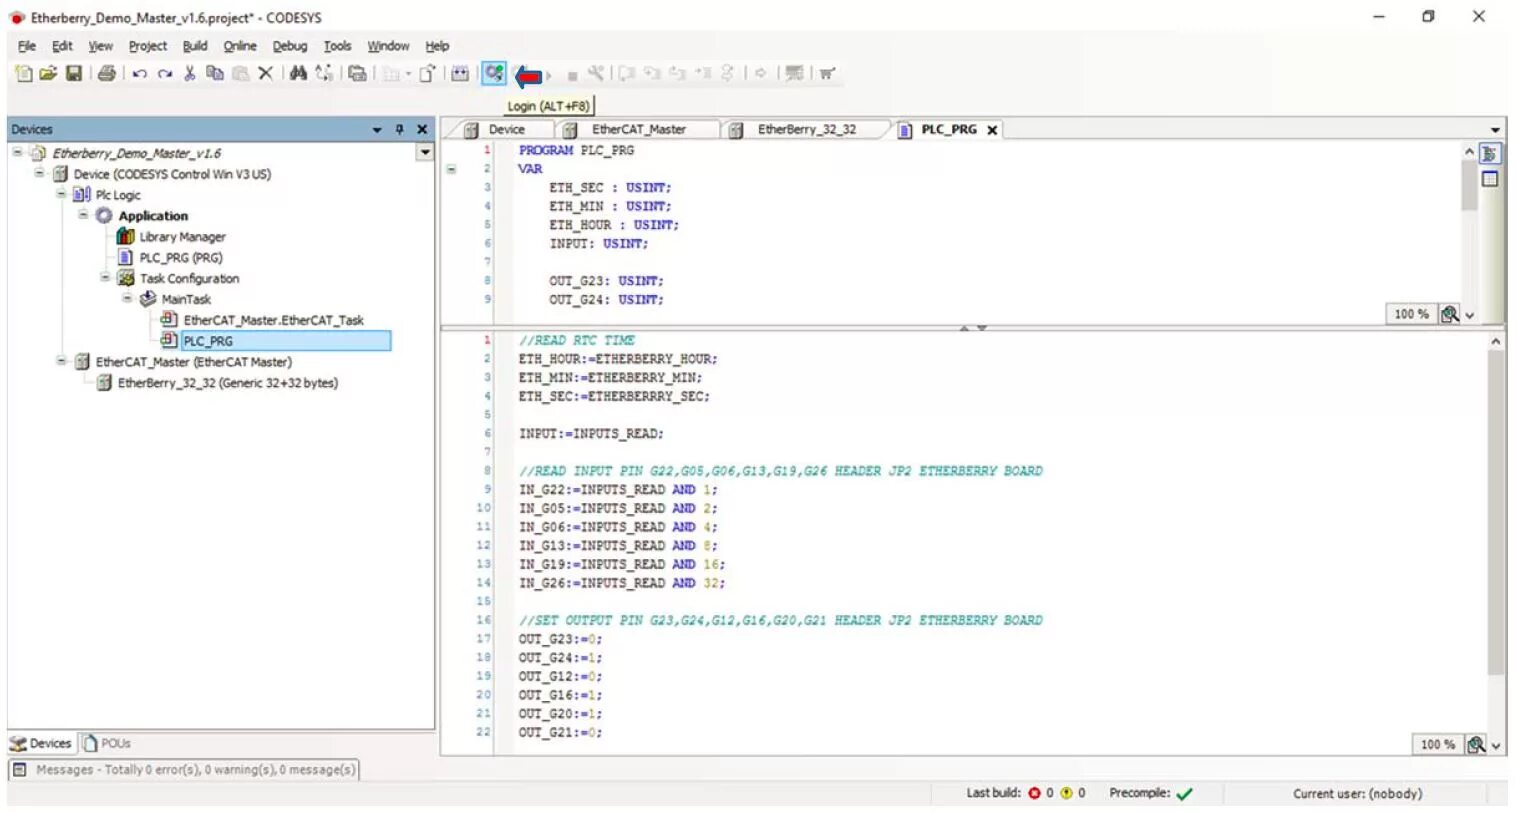Collapse the Task Configuration node

coord(106,277)
